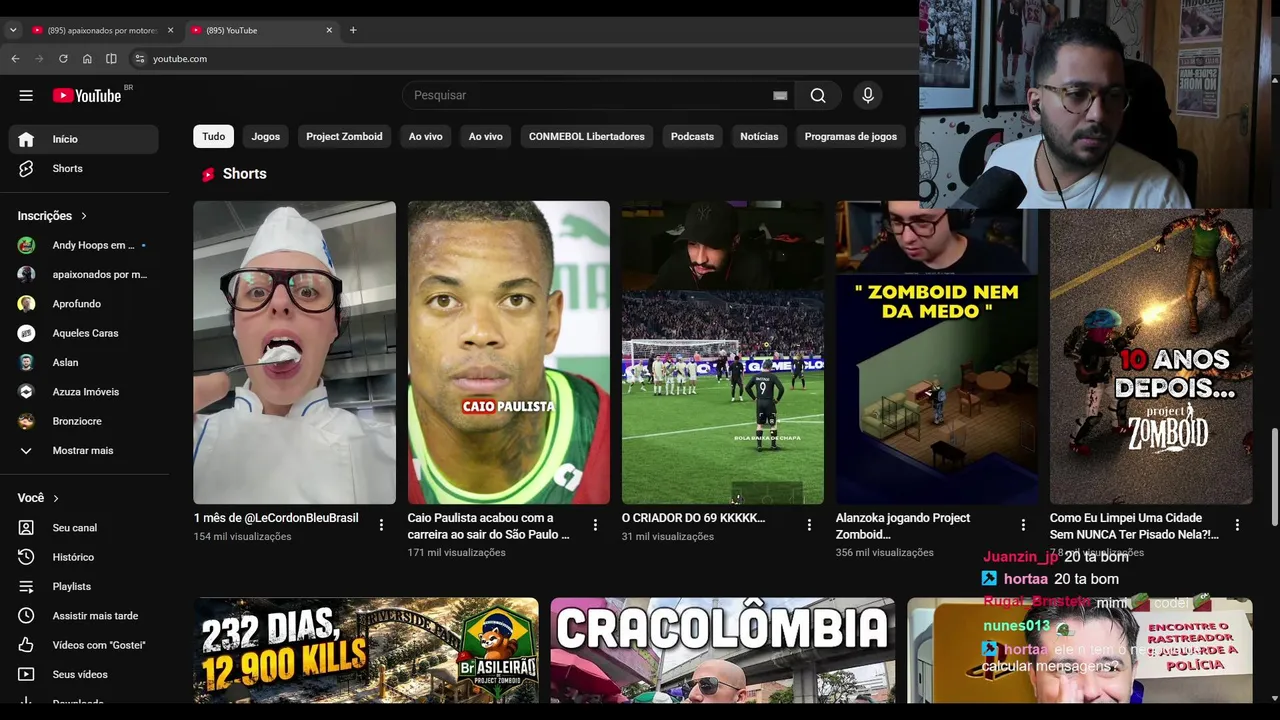The height and width of the screenshot is (720, 1280).
Task: View site information for youtube.com
Action: click(x=140, y=59)
